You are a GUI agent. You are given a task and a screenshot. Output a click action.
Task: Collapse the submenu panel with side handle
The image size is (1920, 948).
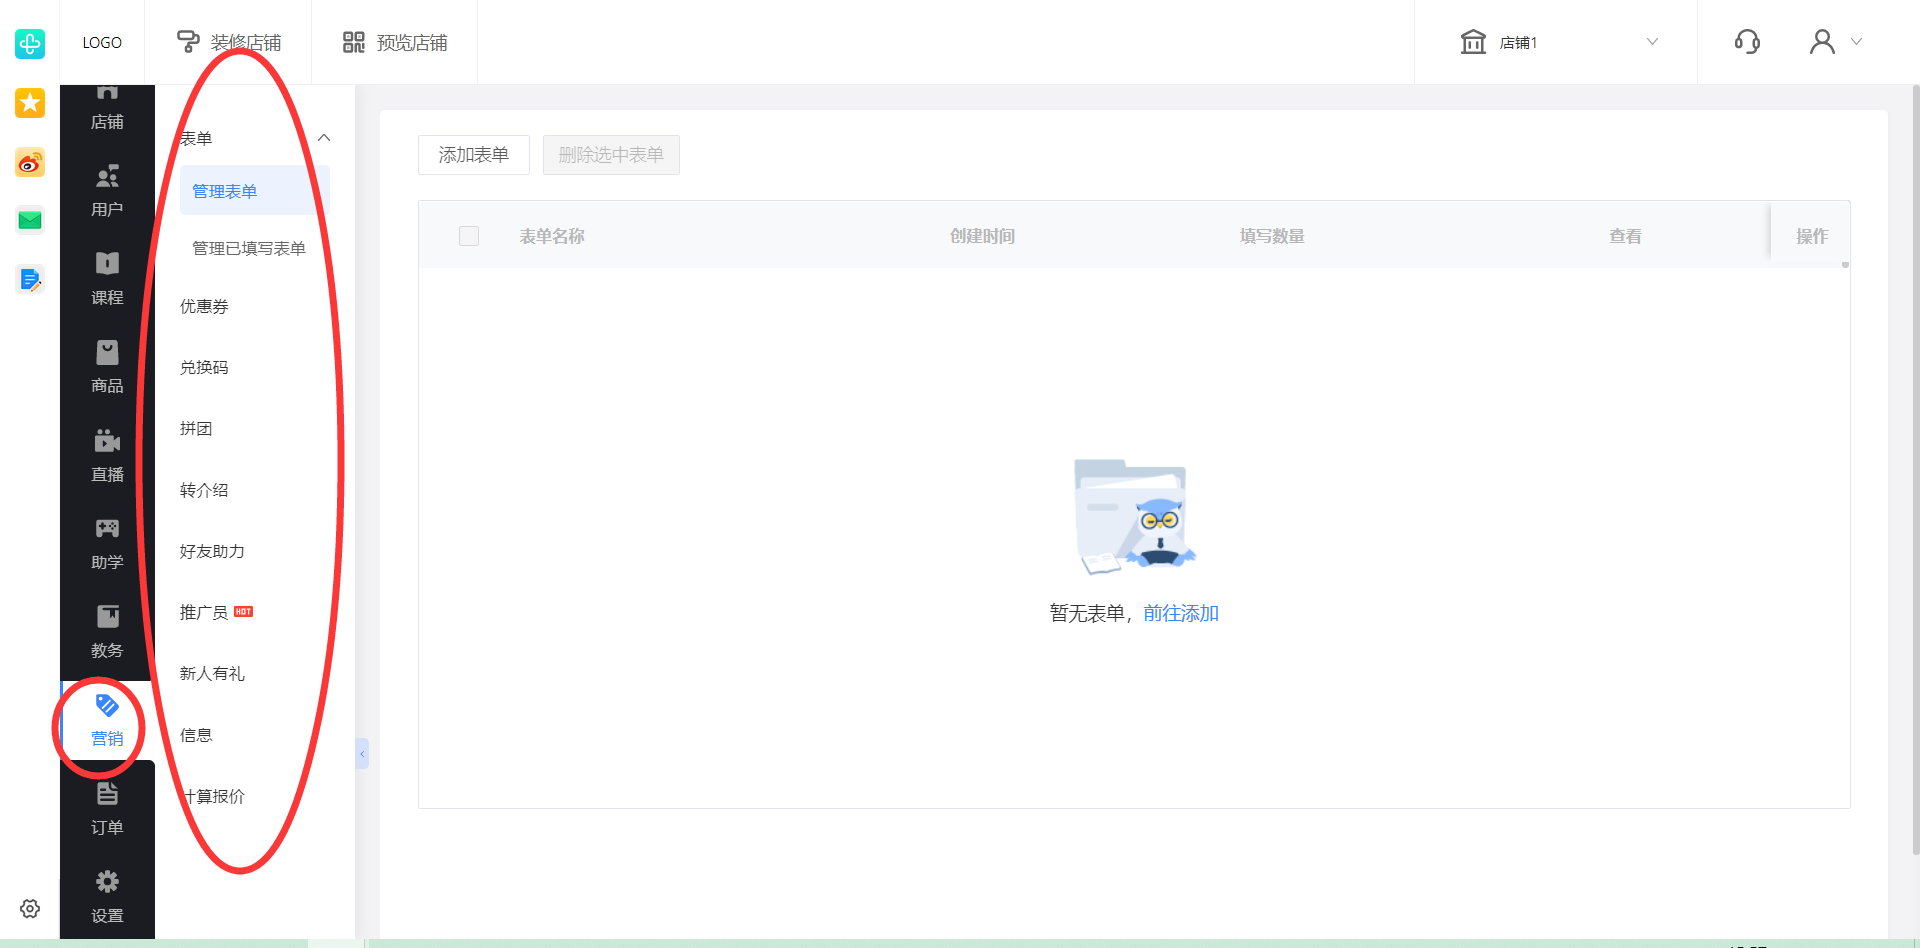pos(362,753)
